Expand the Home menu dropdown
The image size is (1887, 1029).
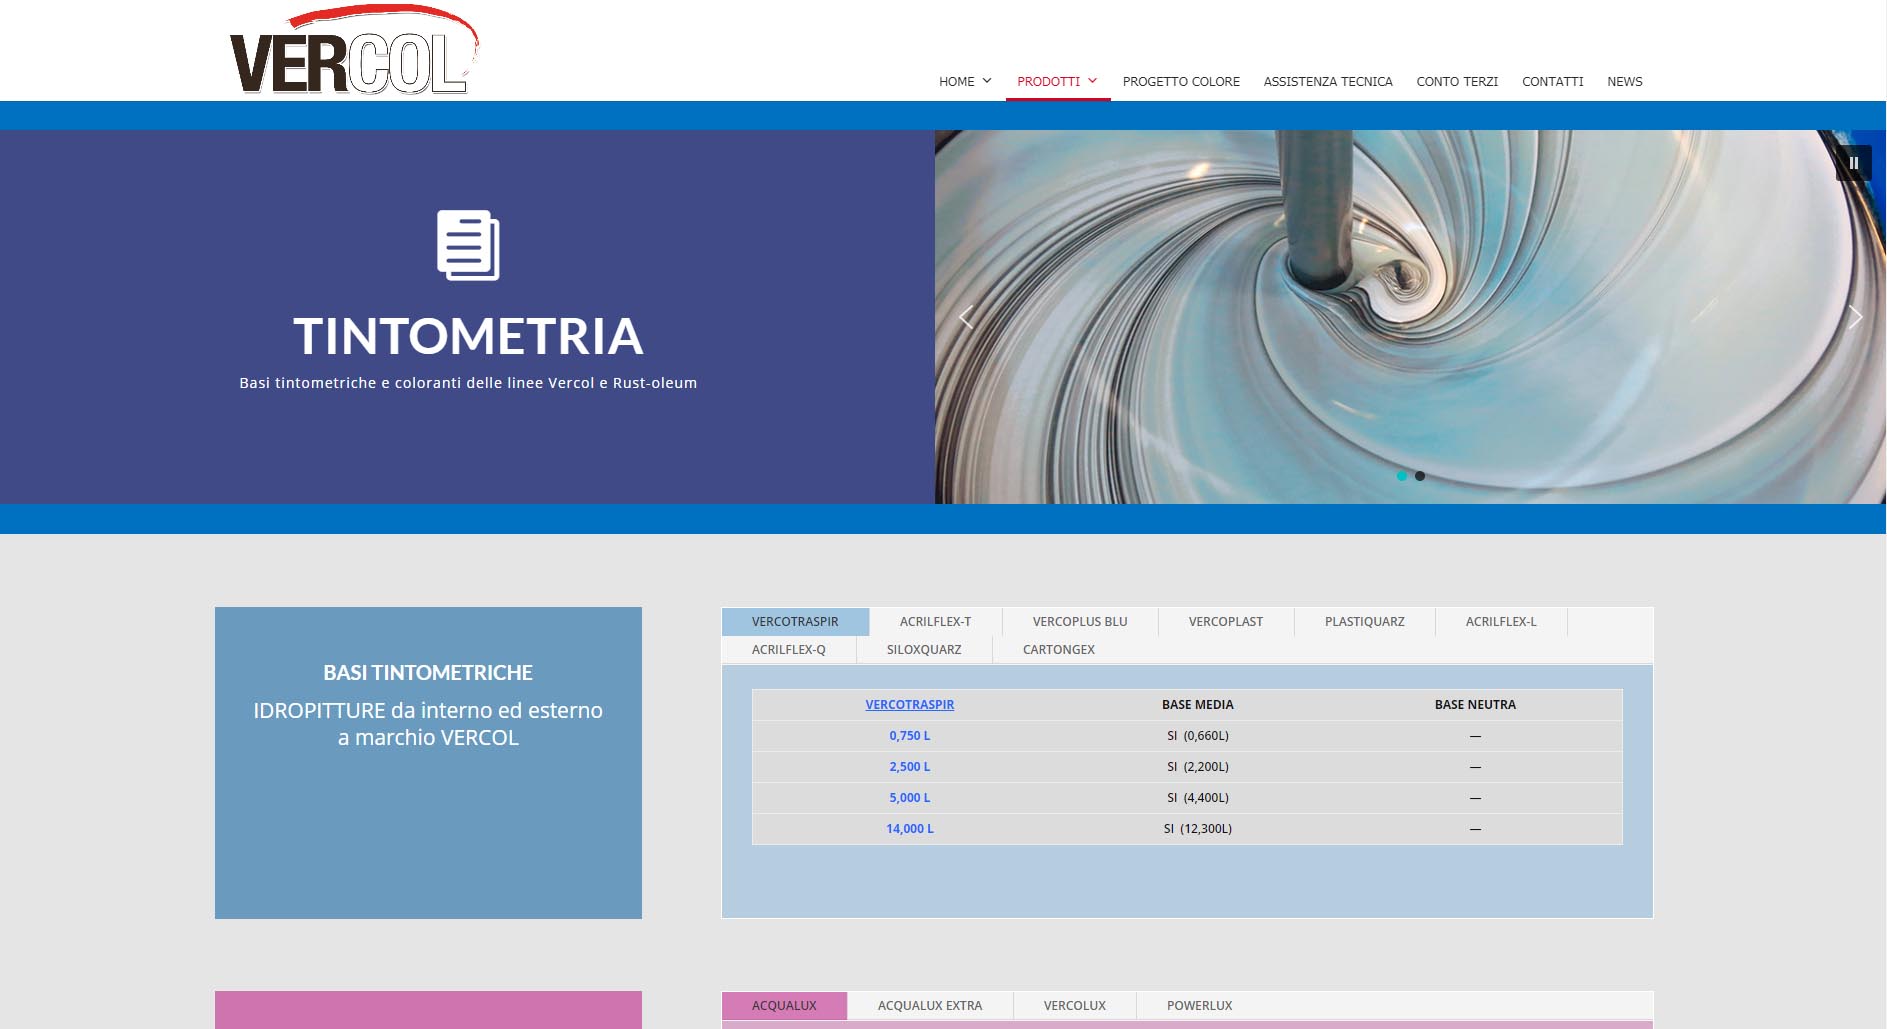[x=964, y=82]
